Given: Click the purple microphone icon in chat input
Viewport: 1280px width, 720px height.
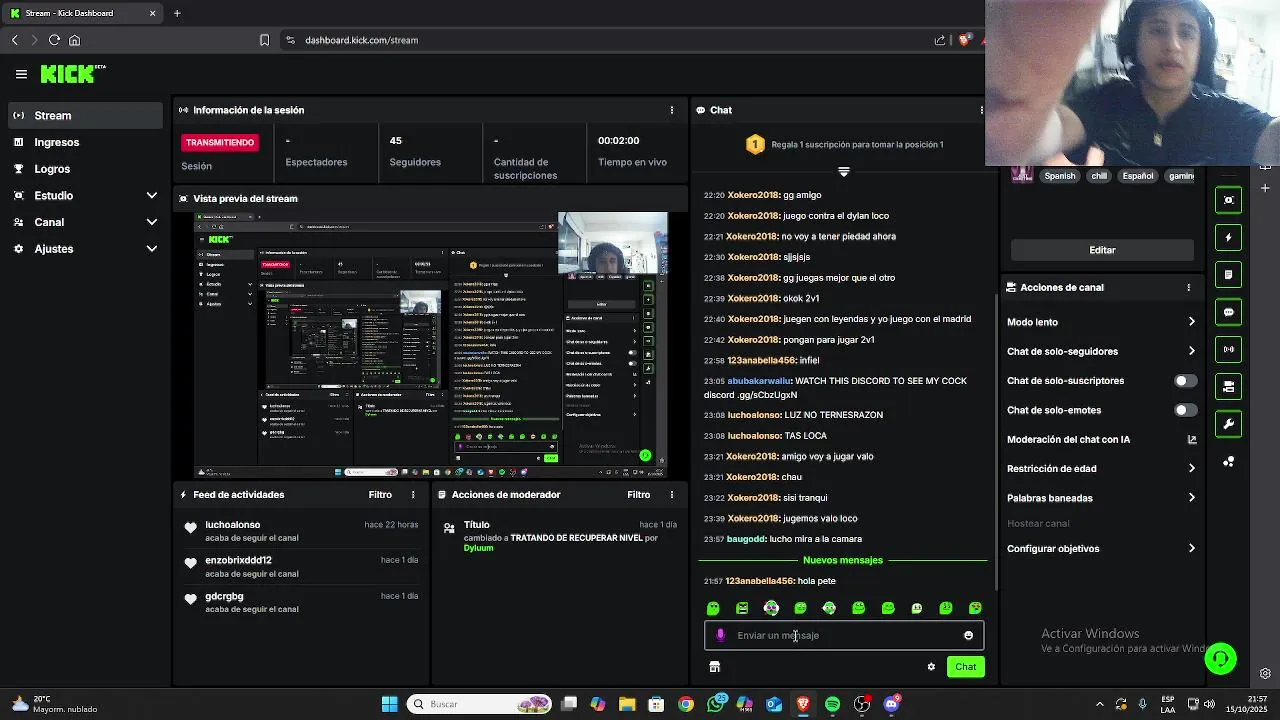Looking at the screenshot, I should (720, 635).
